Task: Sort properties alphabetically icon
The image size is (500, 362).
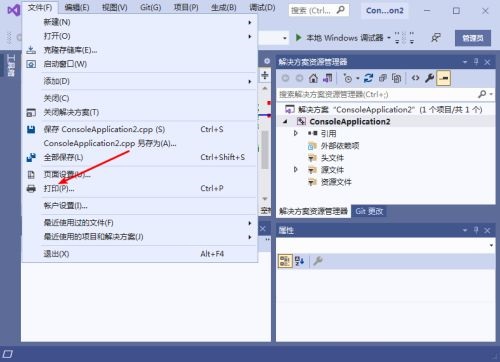Action: click(x=299, y=261)
